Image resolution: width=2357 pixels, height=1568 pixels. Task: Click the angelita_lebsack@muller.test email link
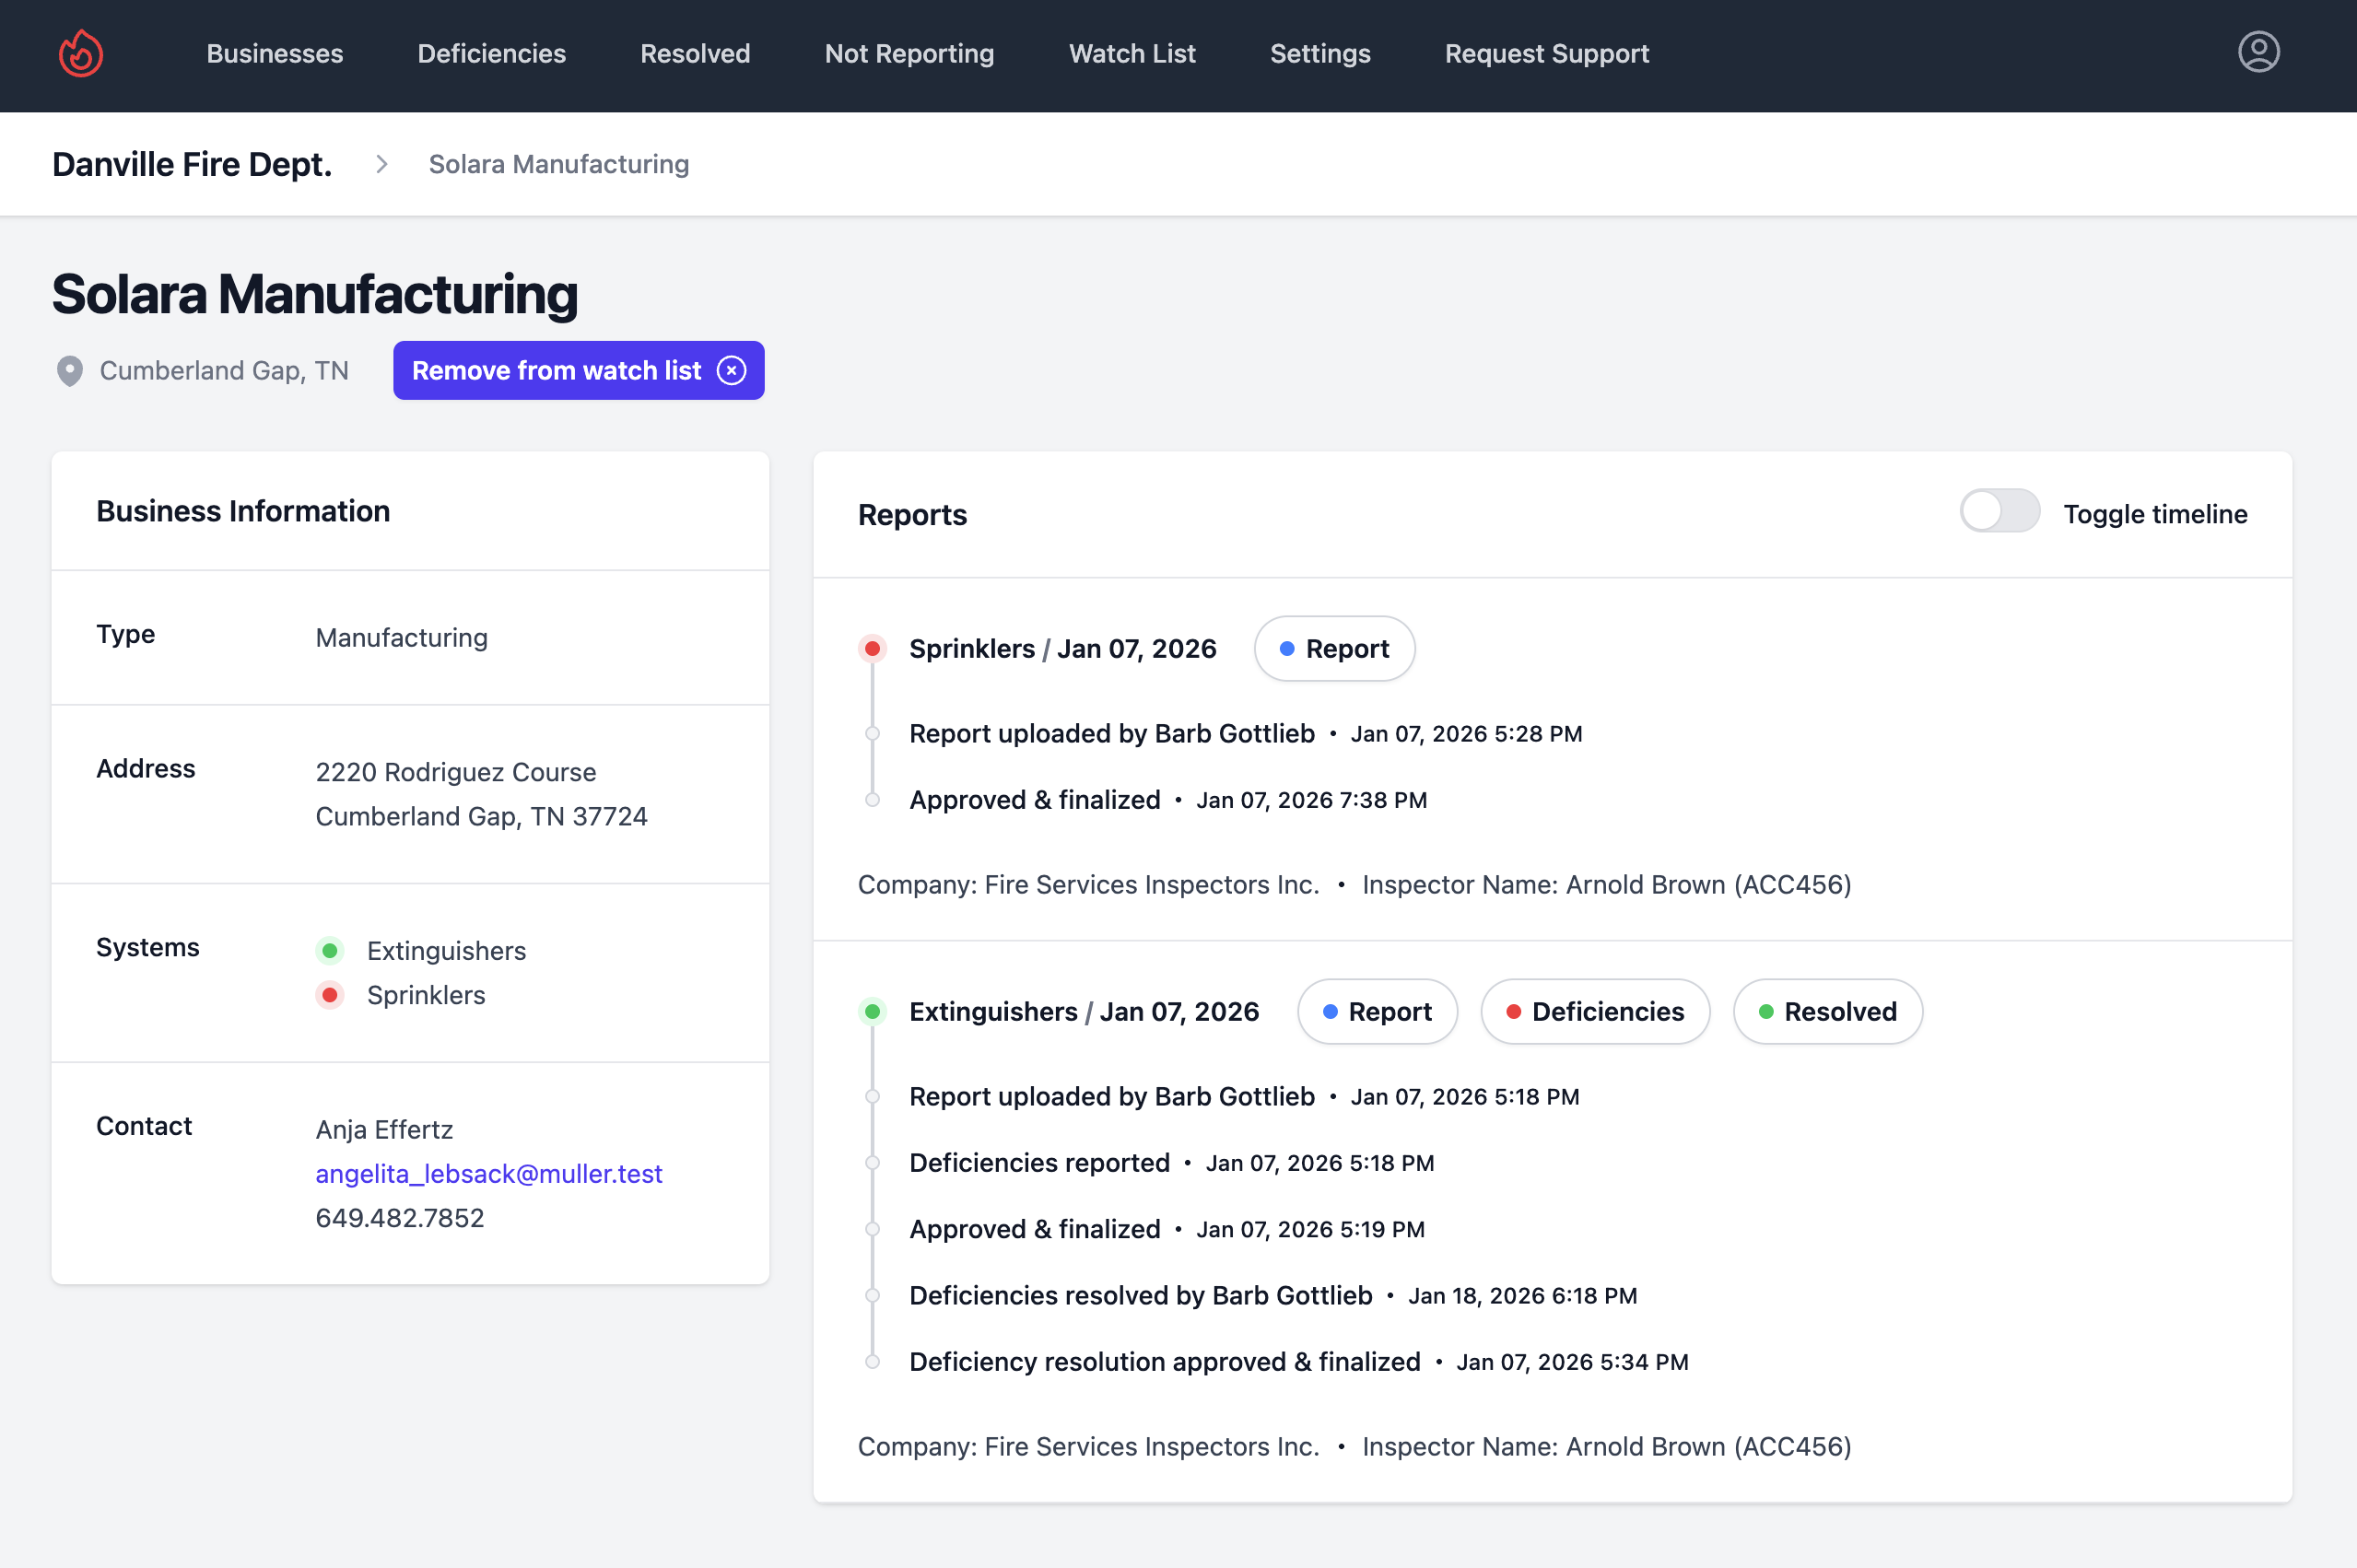pos(488,1173)
